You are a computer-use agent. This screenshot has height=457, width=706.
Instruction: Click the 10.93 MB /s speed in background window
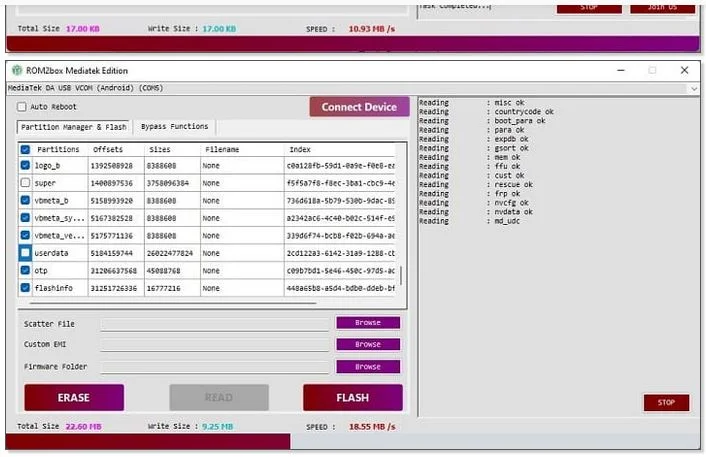pyautogui.click(x=371, y=29)
